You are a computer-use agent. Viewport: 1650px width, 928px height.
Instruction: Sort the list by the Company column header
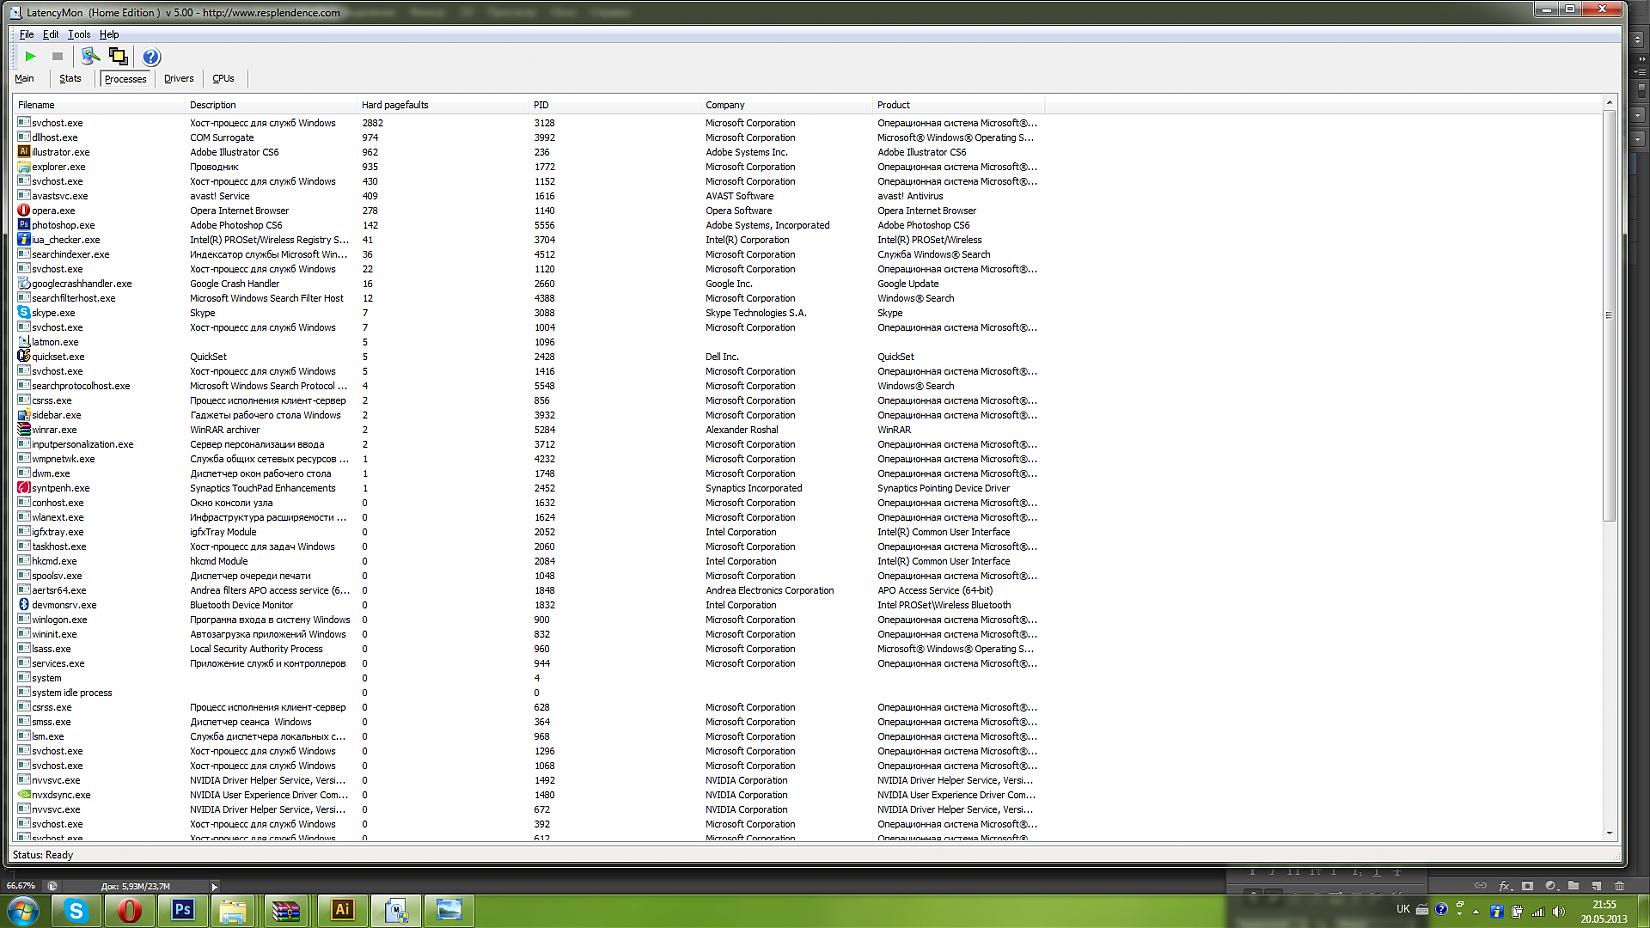pos(787,105)
